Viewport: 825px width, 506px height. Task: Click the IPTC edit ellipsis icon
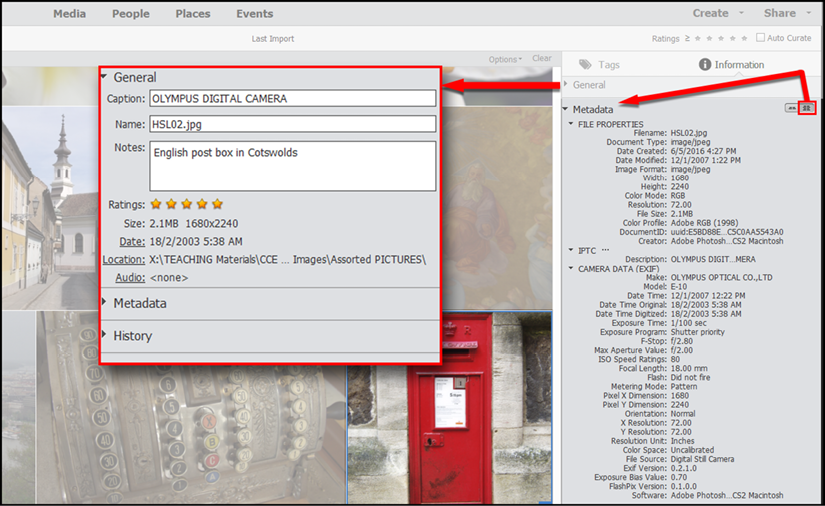pyautogui.click(x=605, y=250)
